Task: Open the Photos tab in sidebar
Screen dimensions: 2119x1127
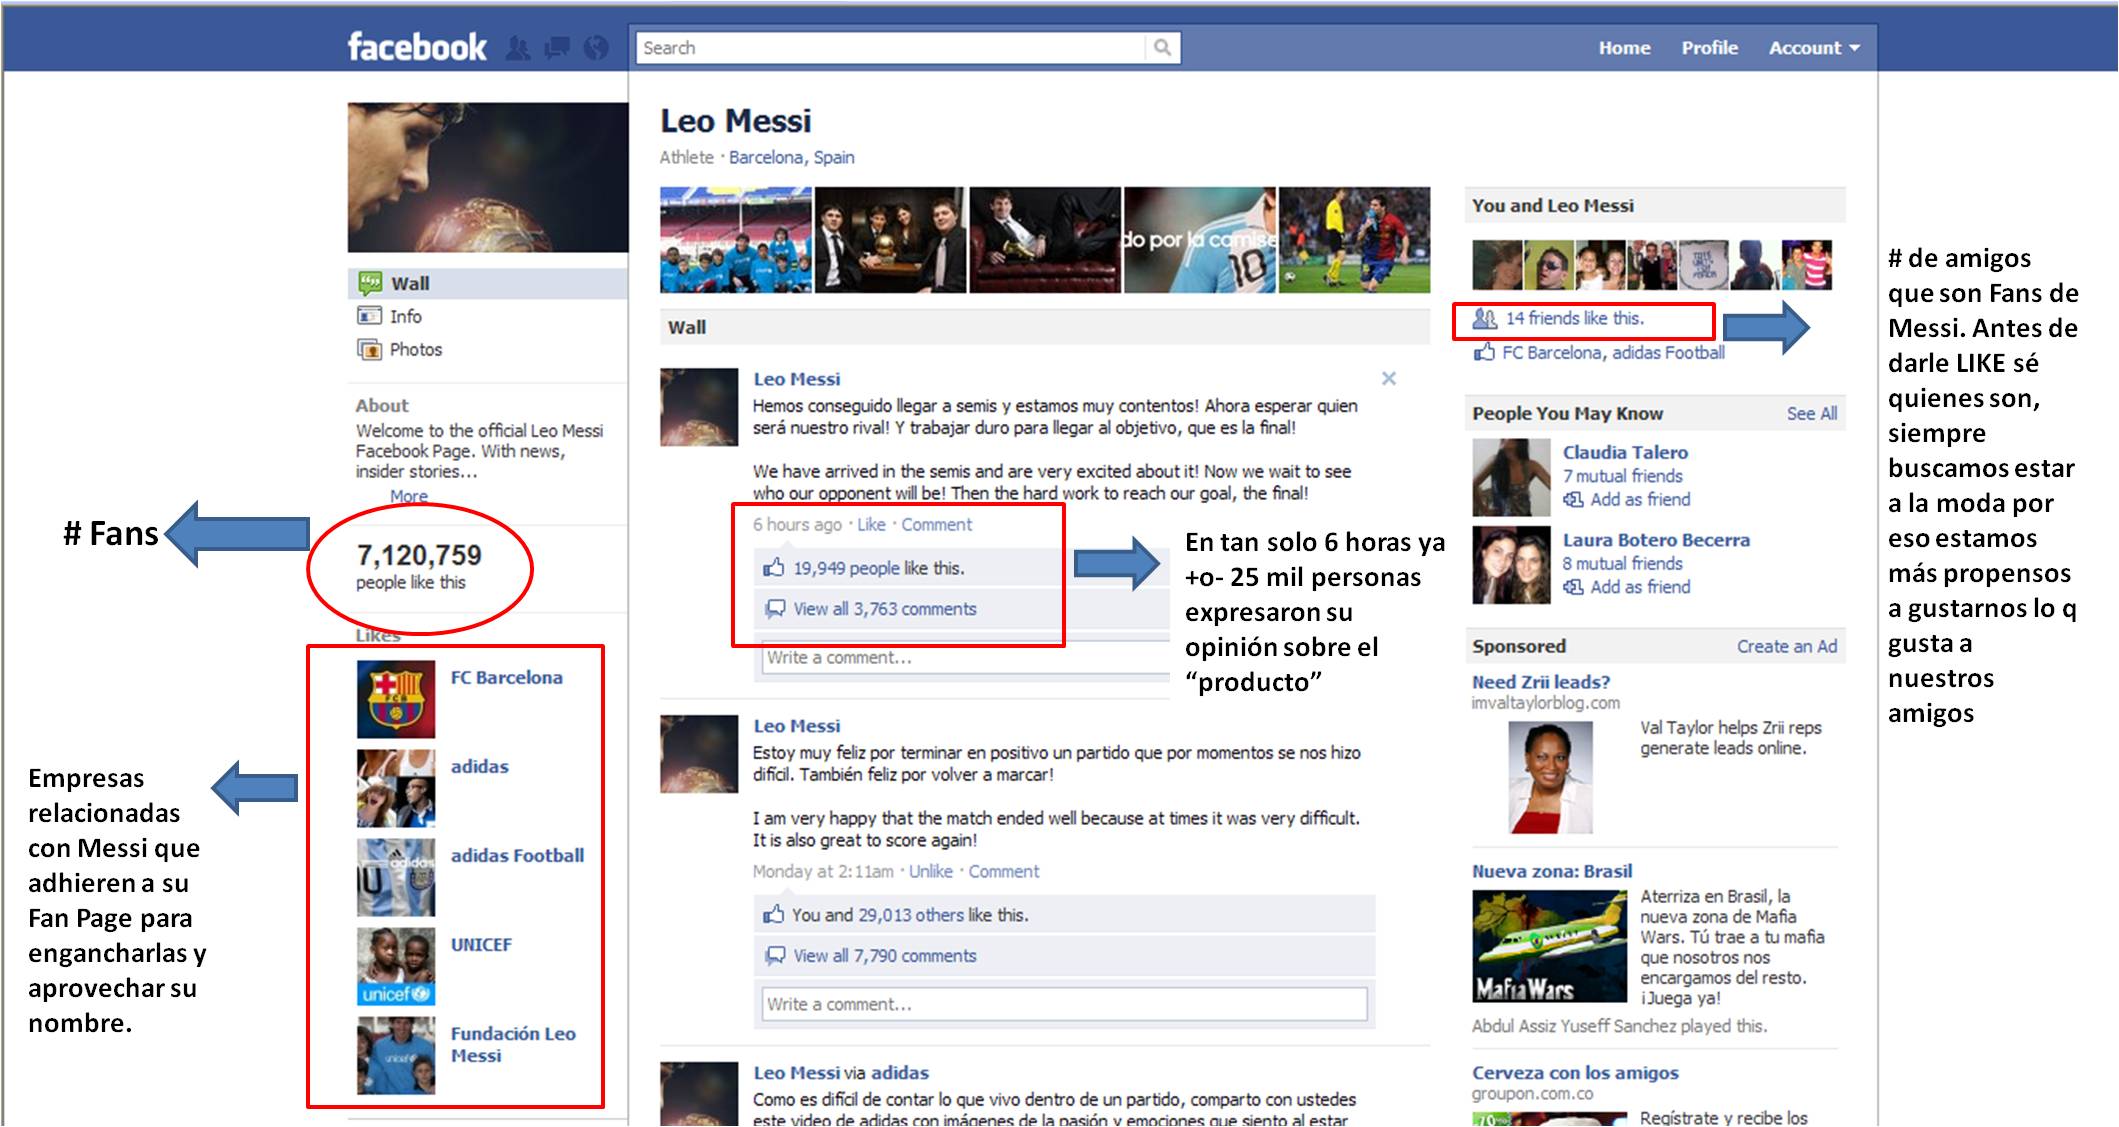Action: [415, 350]
